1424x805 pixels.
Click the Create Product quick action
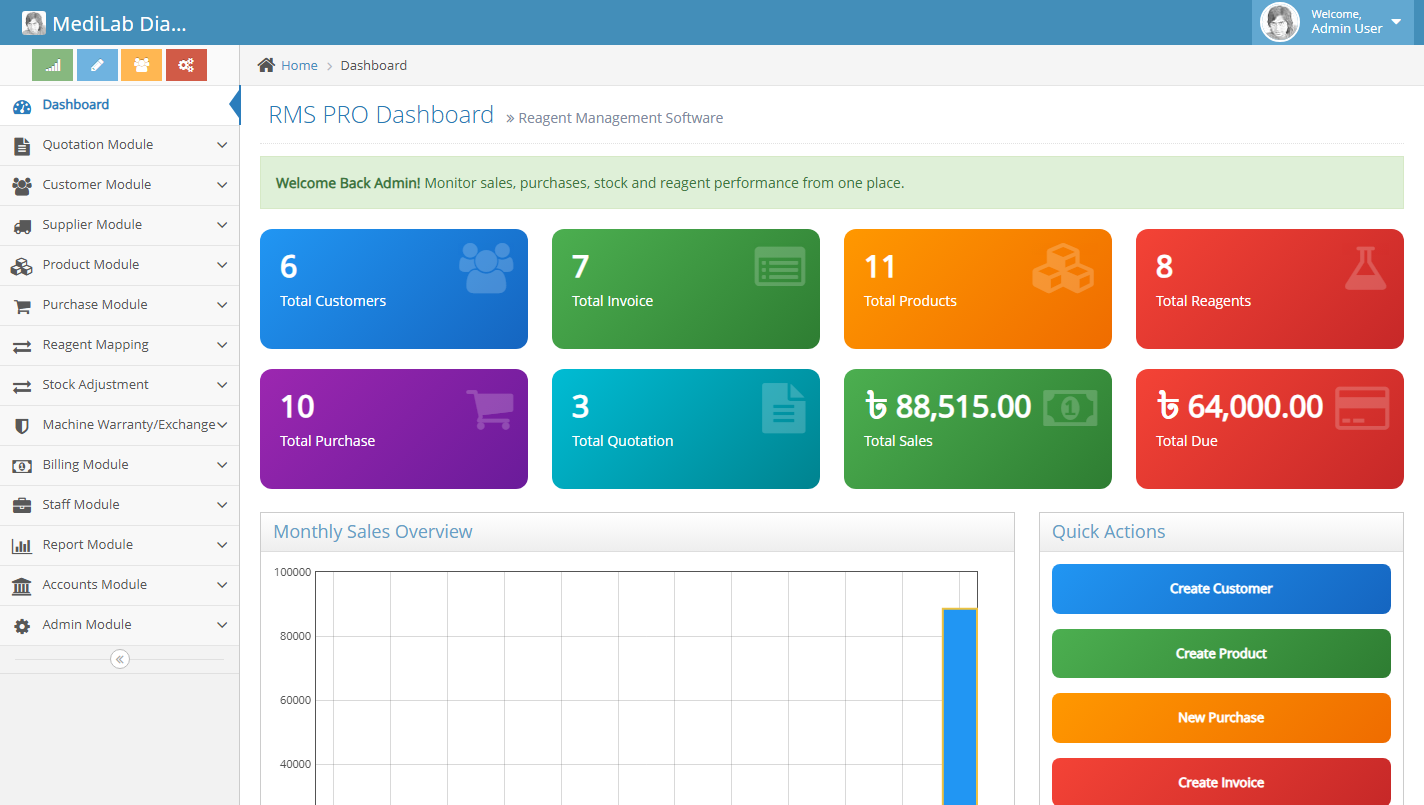[1221, 654]
